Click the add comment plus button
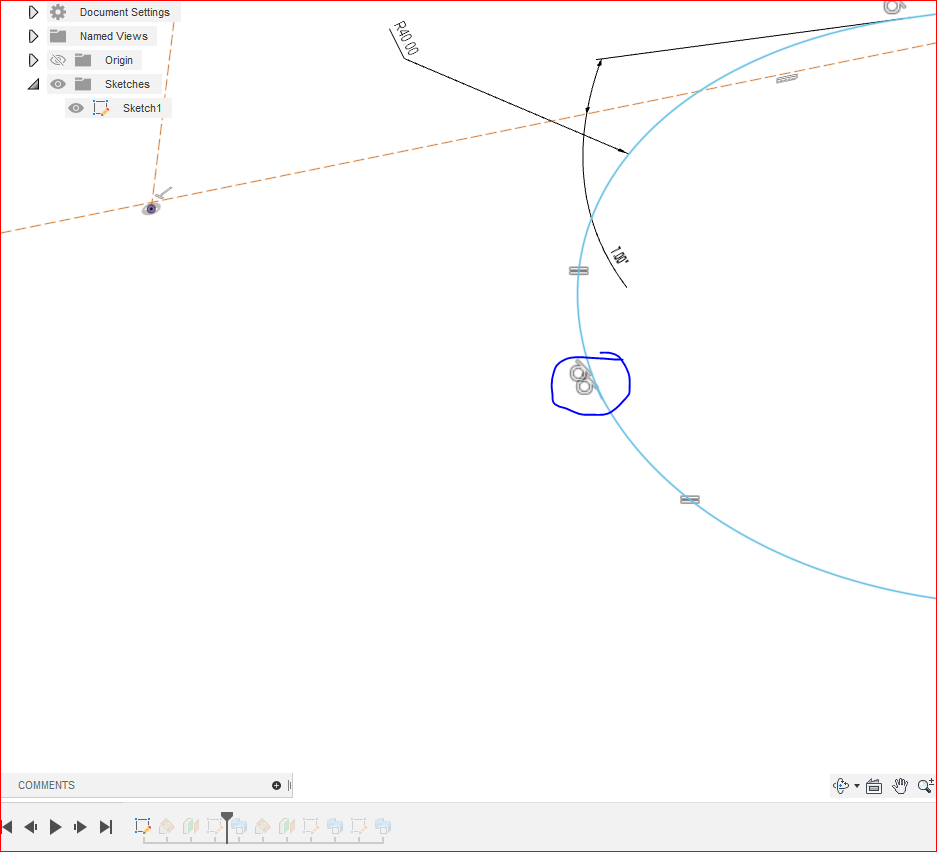The image size is (937, 852). pyautogui.click(x=276, y=785)
